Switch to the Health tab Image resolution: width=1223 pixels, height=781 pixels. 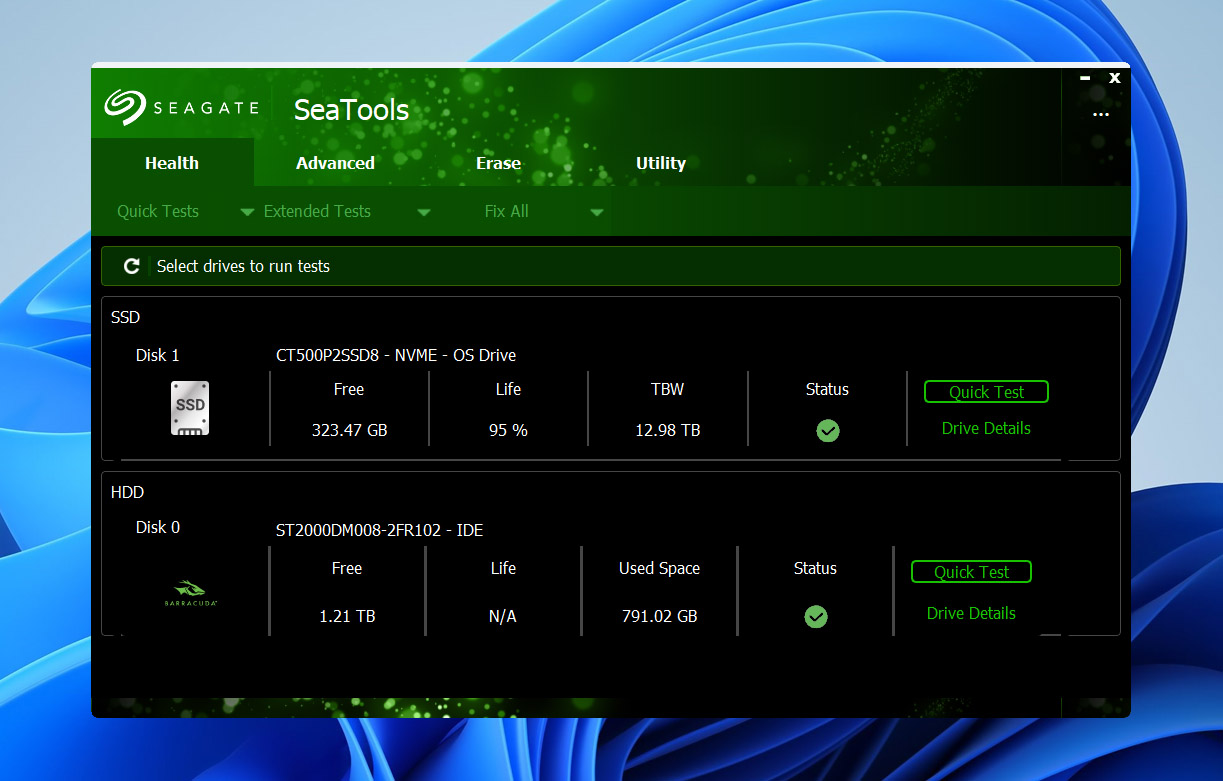172,163
